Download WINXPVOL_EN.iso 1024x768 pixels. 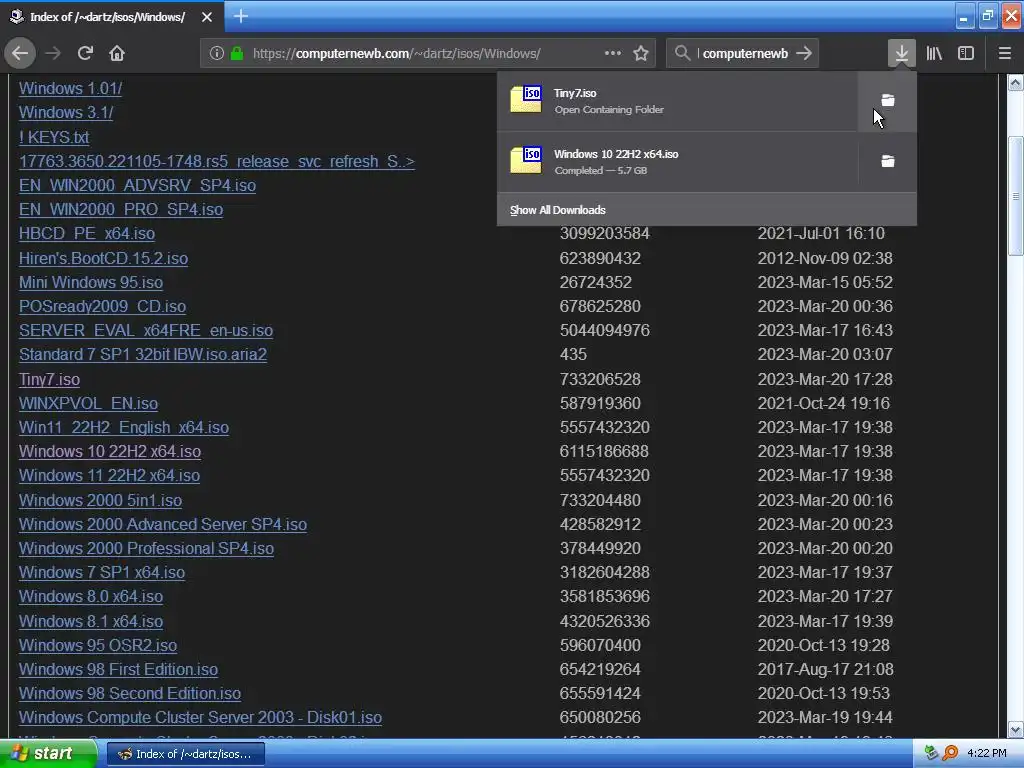pos(88,404)
